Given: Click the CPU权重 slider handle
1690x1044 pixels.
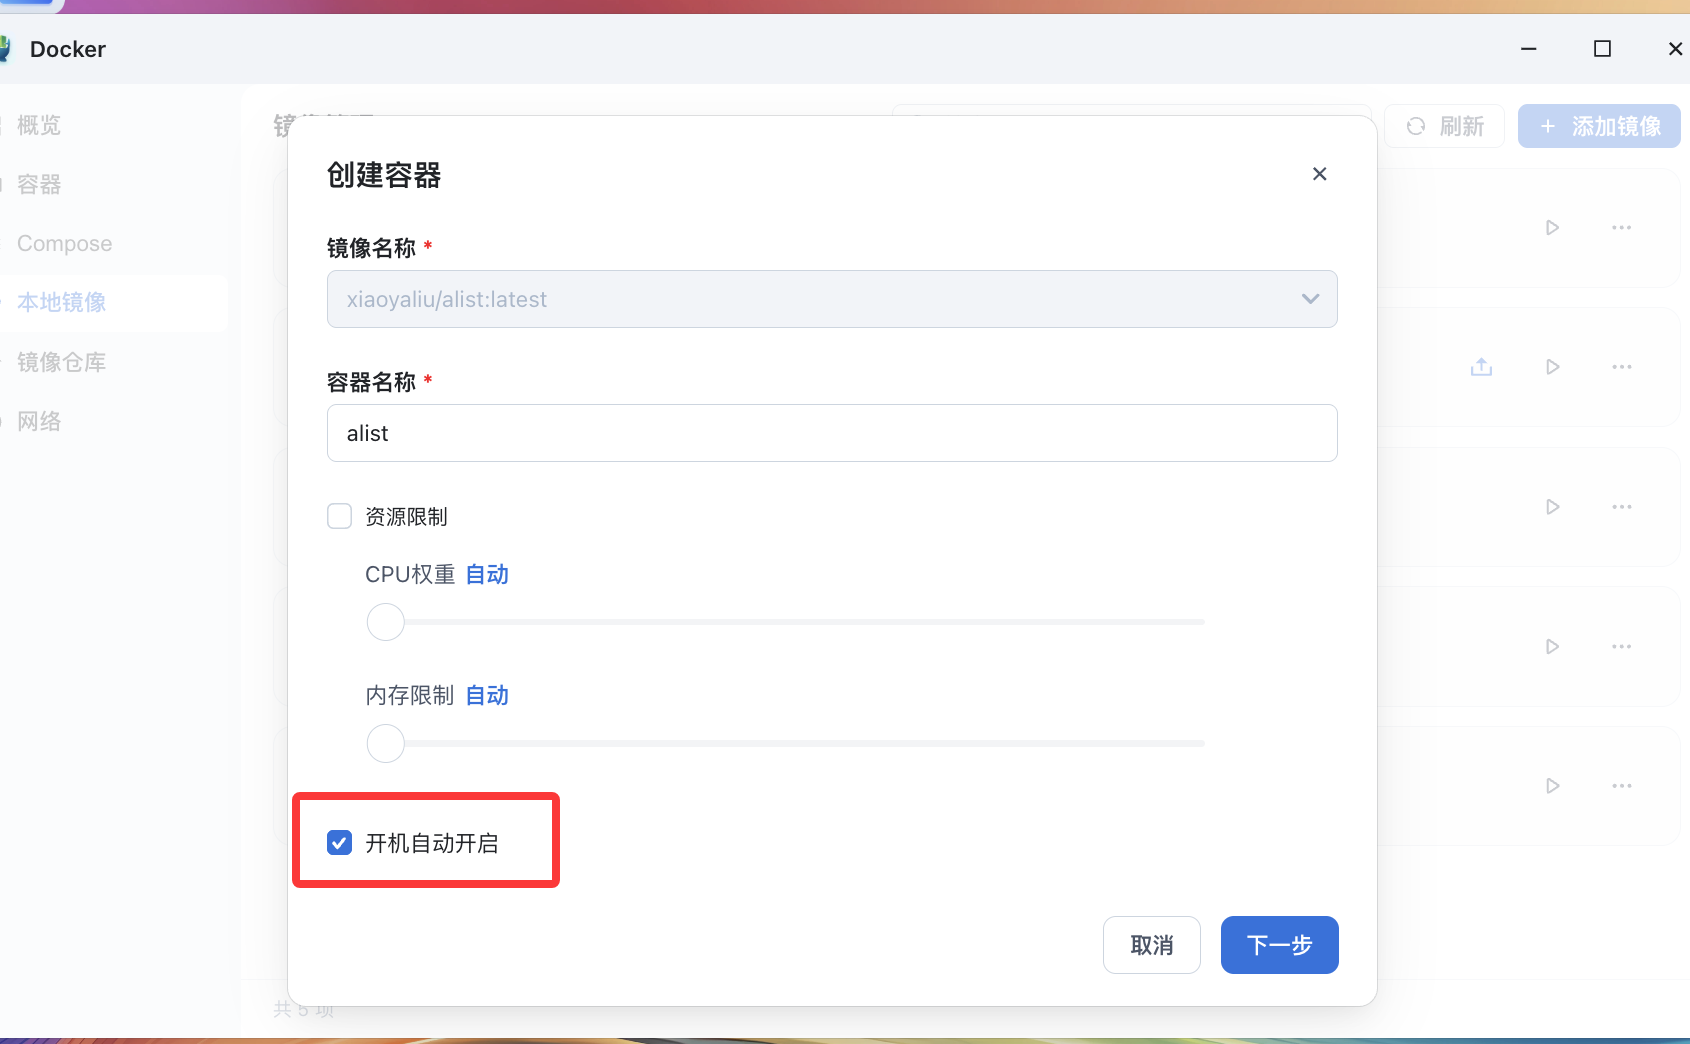Looking at the screenshot, I should click(386, 622).
